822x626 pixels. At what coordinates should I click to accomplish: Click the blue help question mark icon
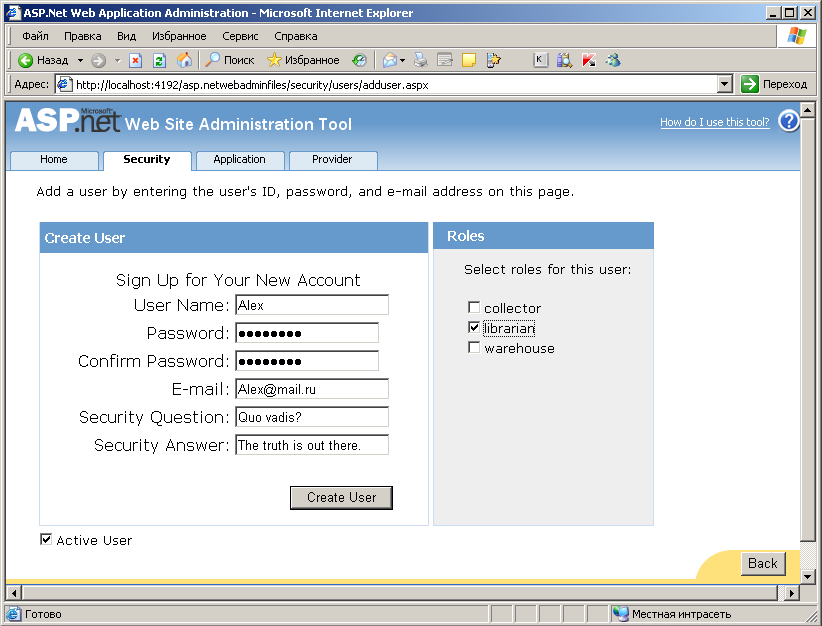click(x=788, y=121)
